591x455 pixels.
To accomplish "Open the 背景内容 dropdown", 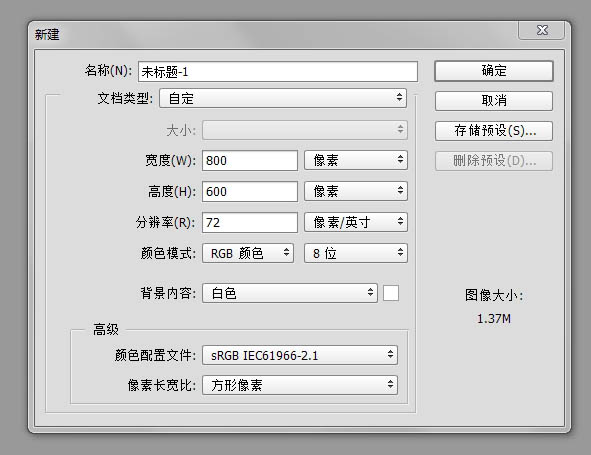I will pos(290,293).
